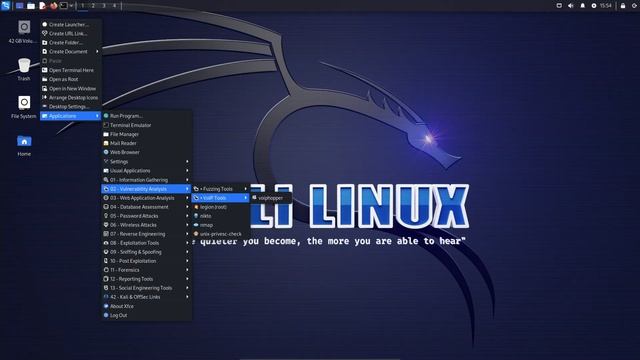Open the Kali applications menu in top panel
The image size is (640, 360).
5,5
